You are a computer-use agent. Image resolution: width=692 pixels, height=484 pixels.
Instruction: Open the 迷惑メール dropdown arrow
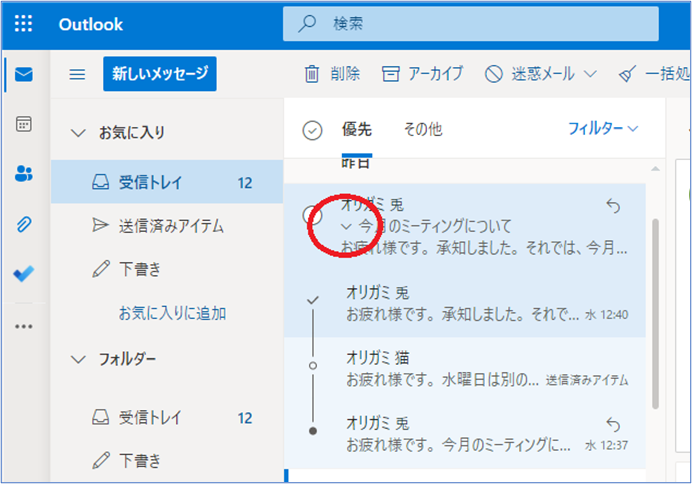(x=590, y=74)
